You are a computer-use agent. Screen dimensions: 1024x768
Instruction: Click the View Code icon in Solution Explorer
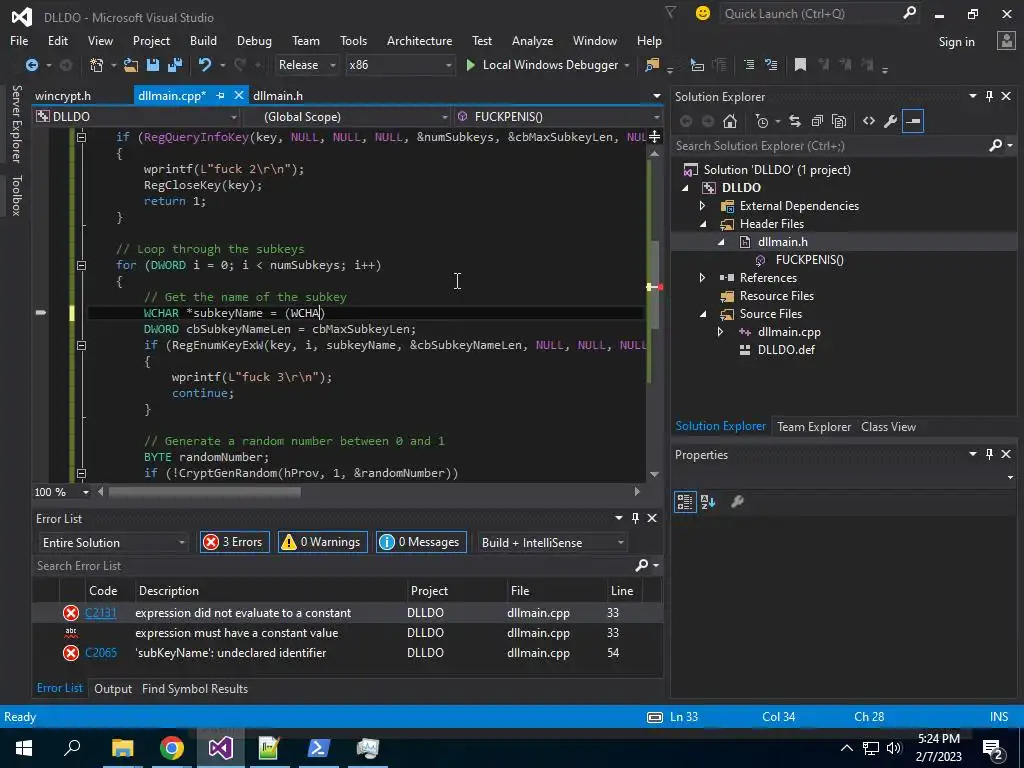coord(869,121)
